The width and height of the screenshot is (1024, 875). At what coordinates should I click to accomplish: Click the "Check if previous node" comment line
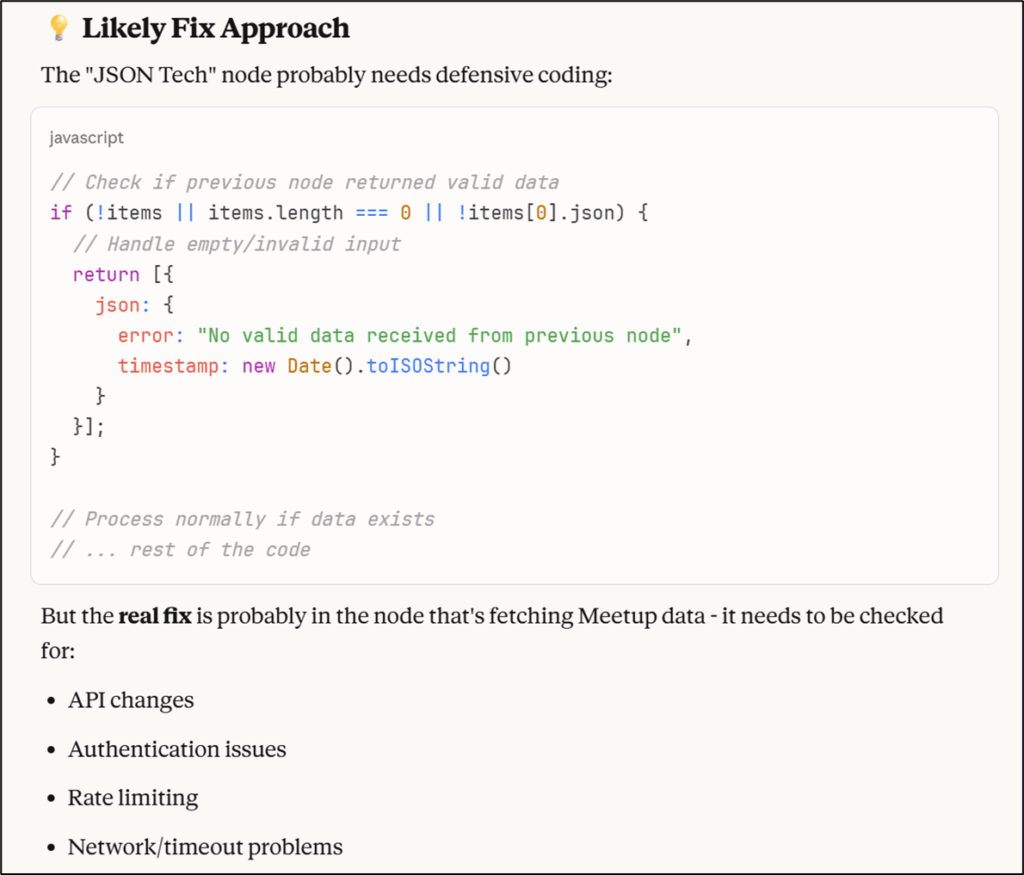pos(305,182)
